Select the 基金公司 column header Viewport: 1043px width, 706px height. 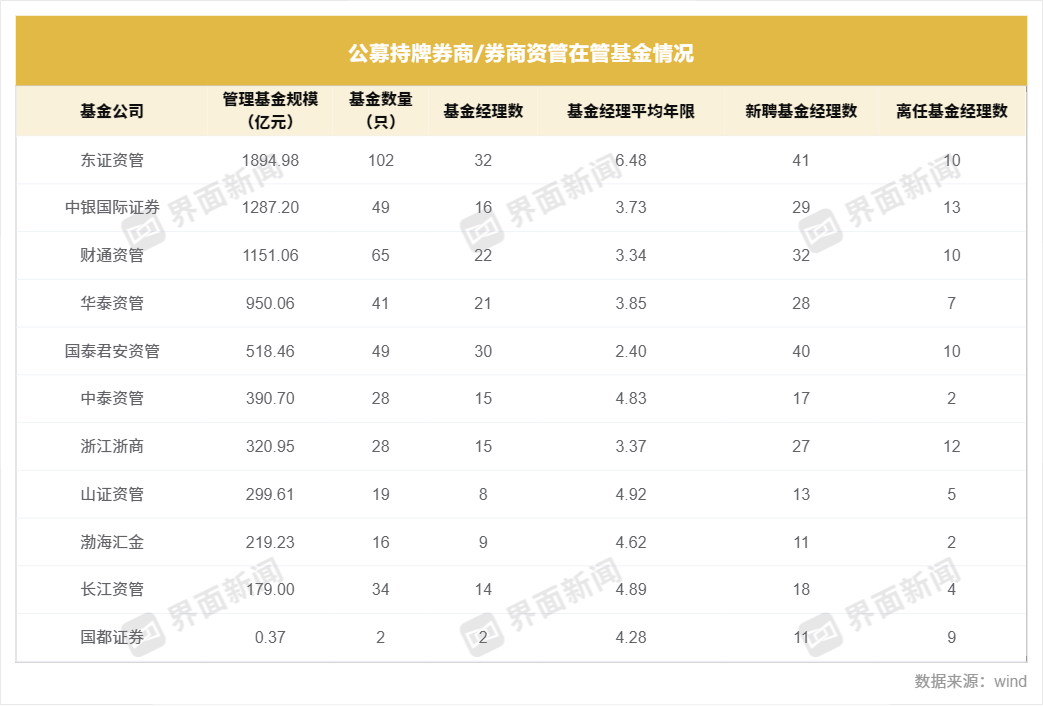pos(112,111)
